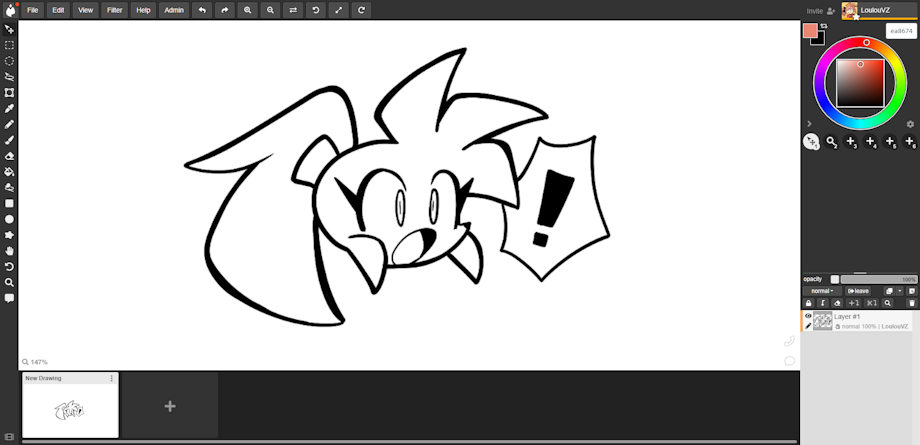This screenshot has height=445, width=920.
Task: Select the Transform tool
Action: tap(9, 92)
